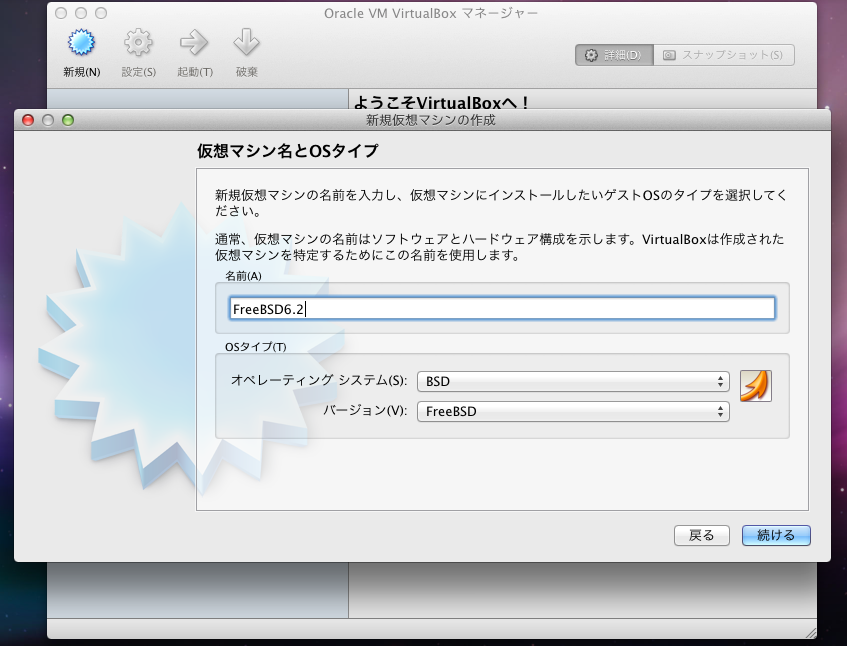The height and width of the screenshot is (646, 847).
Task: Click the minimize button of the wizard window
Action: point(48,120)
